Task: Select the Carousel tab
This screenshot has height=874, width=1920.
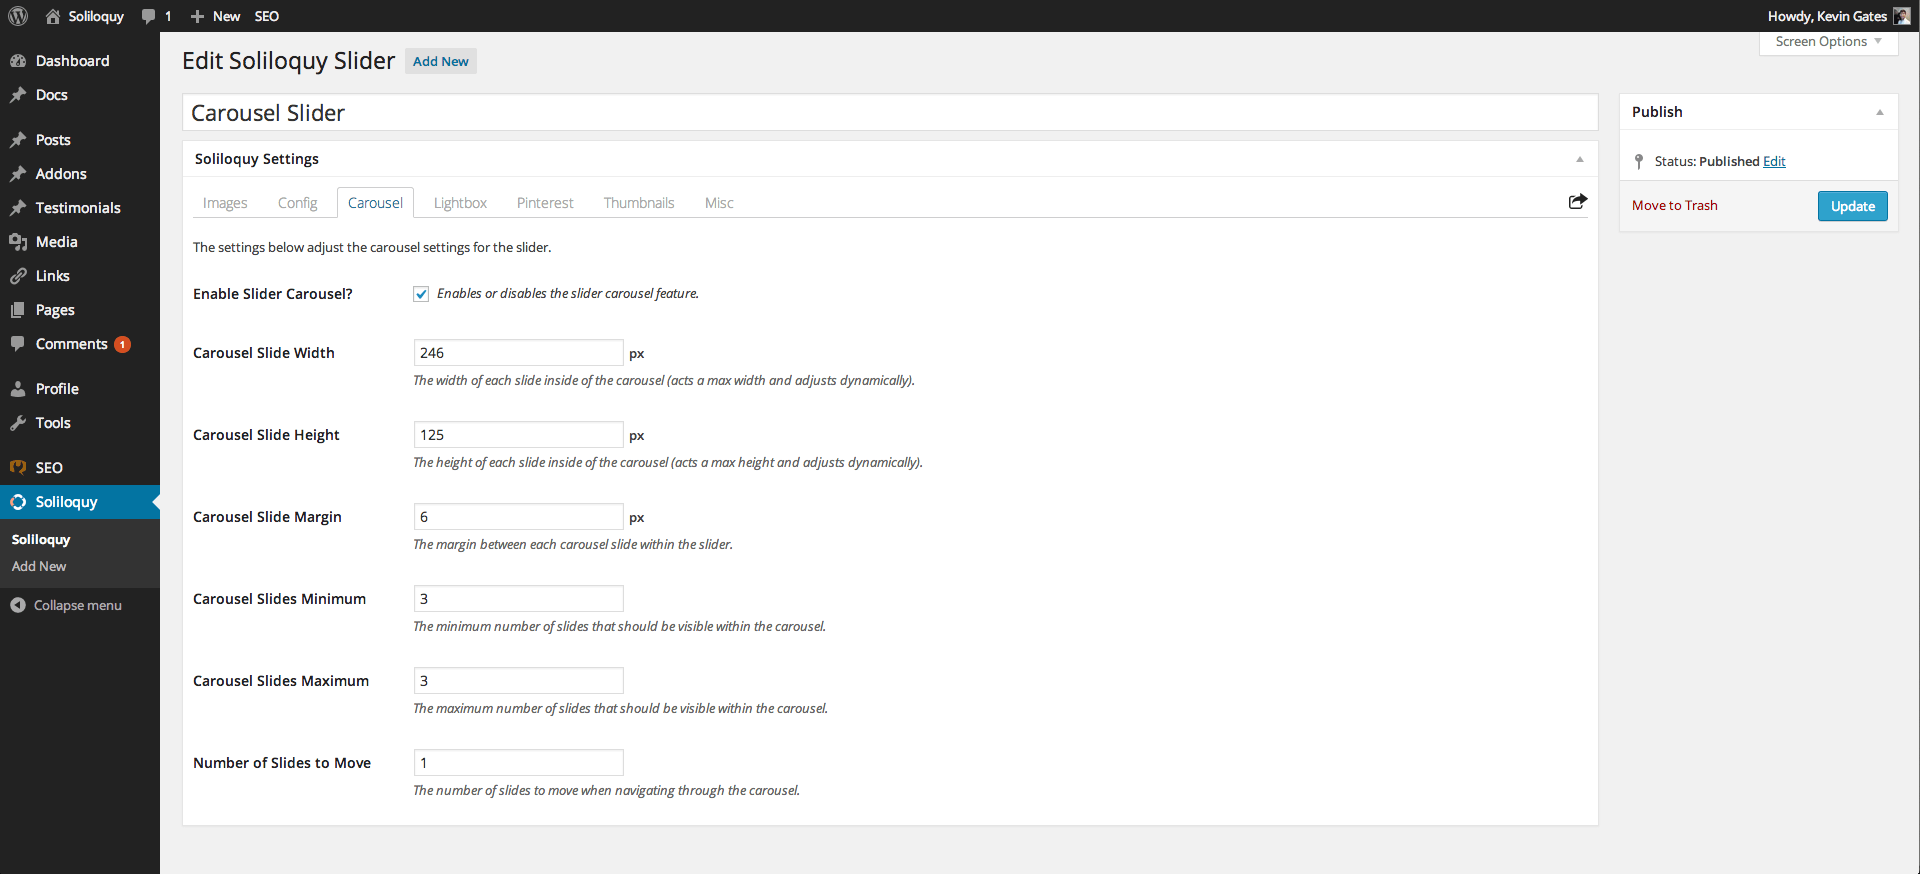Action: tap(375, 203)
